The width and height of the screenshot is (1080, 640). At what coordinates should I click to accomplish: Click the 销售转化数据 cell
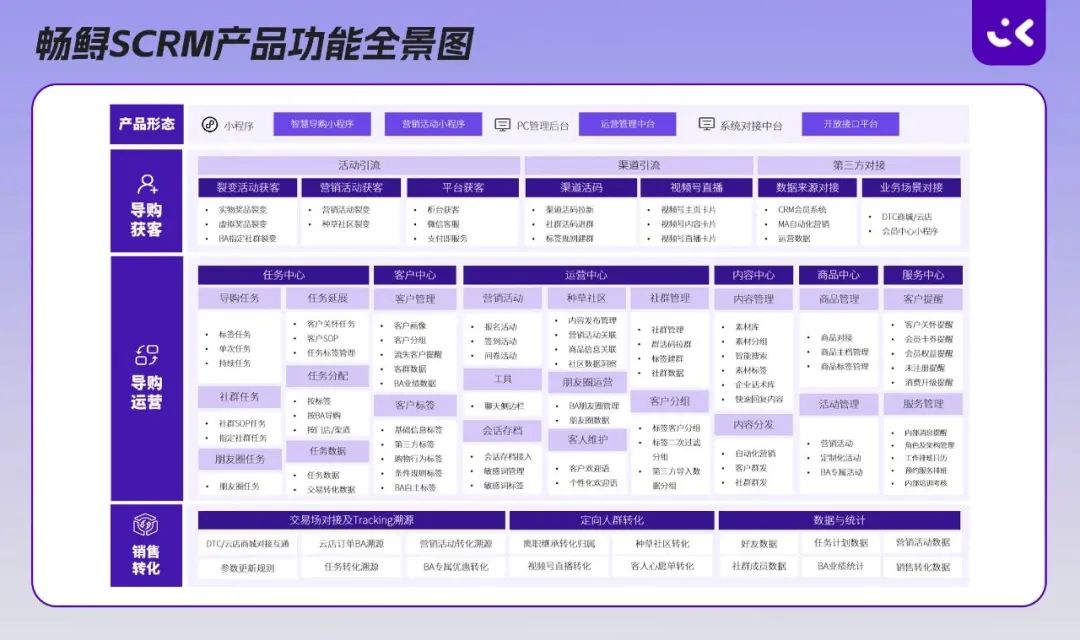(922, 567)
